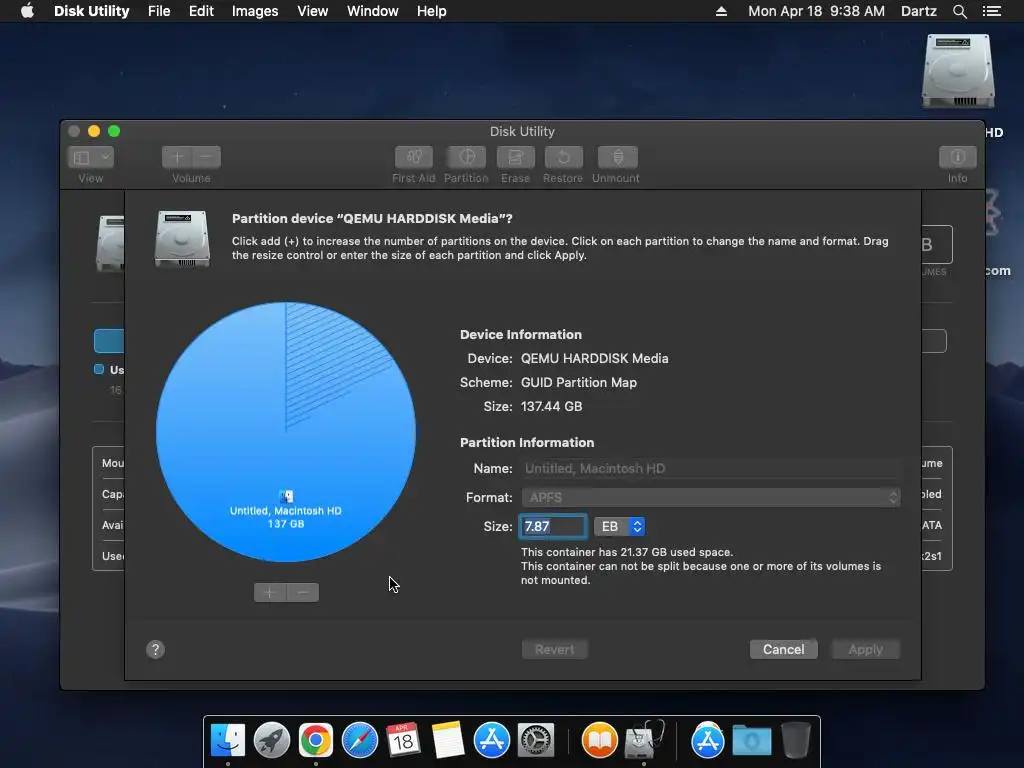Add a partition with the plus button
1024x768 pixels.
[270, 592]
